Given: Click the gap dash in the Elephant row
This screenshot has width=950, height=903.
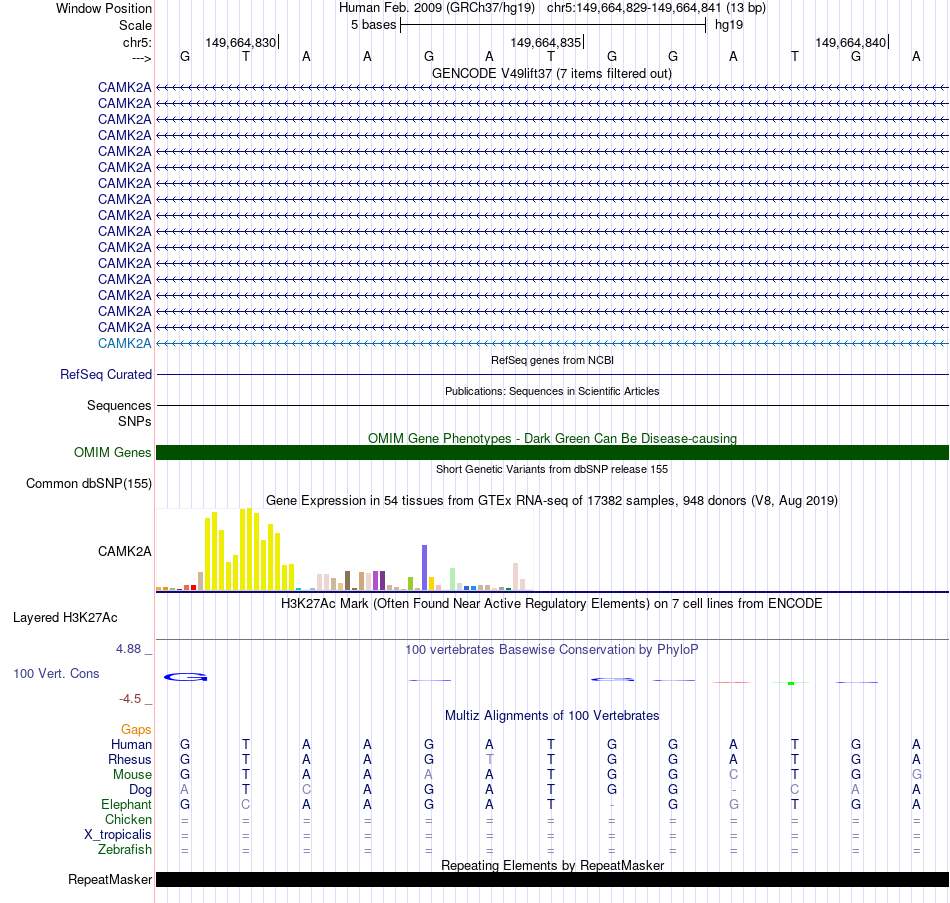Looking at the screenshot, I should pyautogui.click(x=612, y=805).
